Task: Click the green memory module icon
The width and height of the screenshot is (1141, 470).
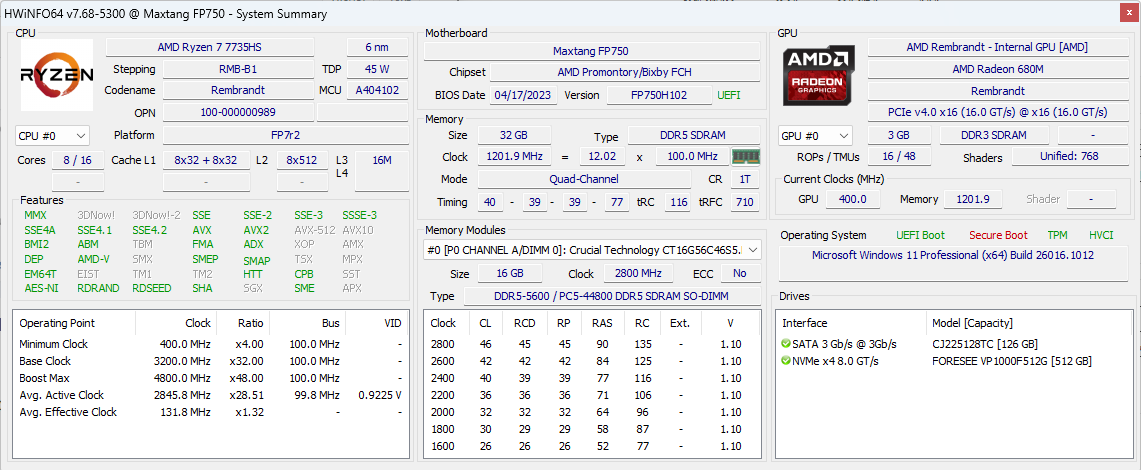Action: [x=745, y=156]
